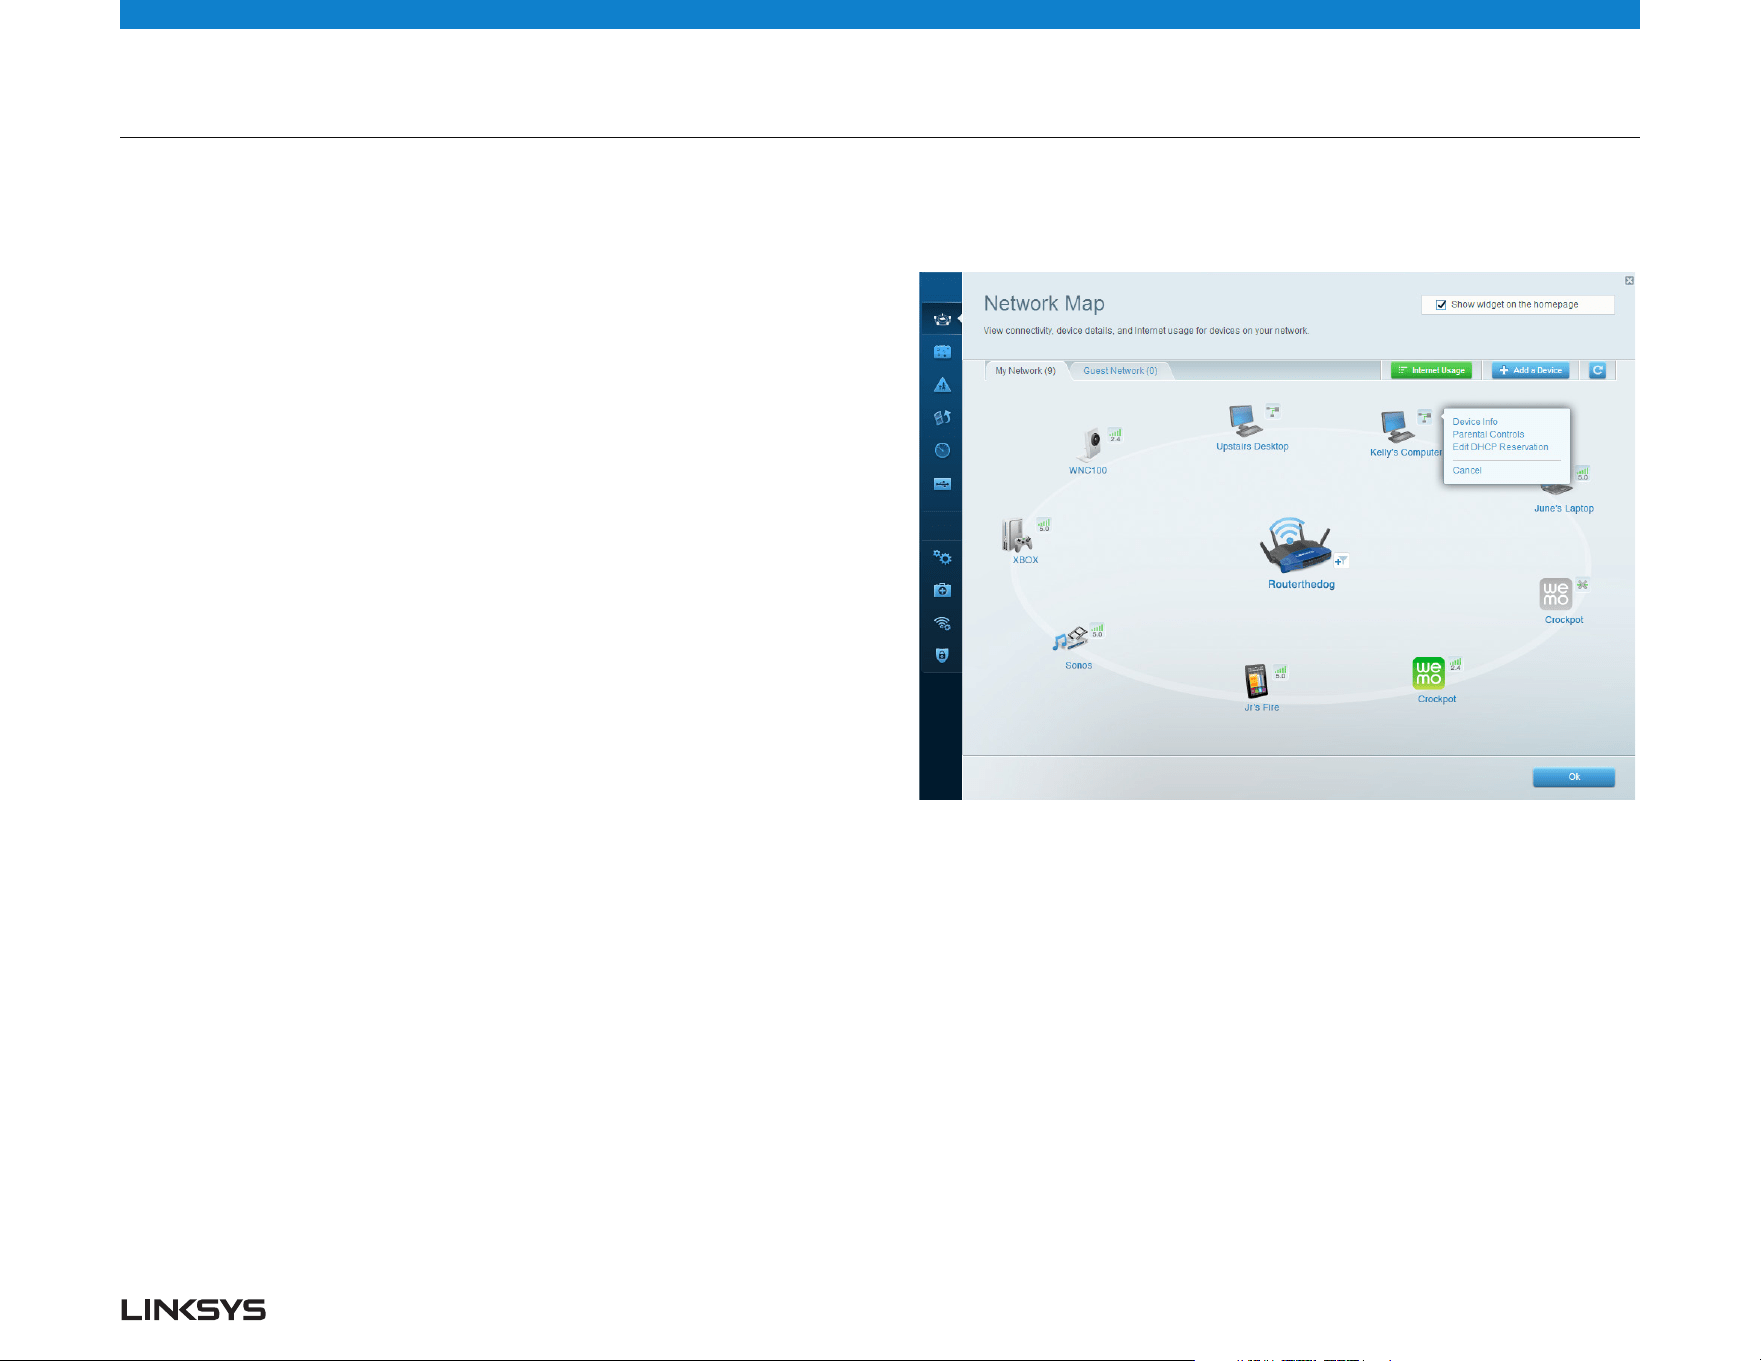The image size is (1761, 1361).
Task: Click the Internet Usage button
Action: point(1431,371)
